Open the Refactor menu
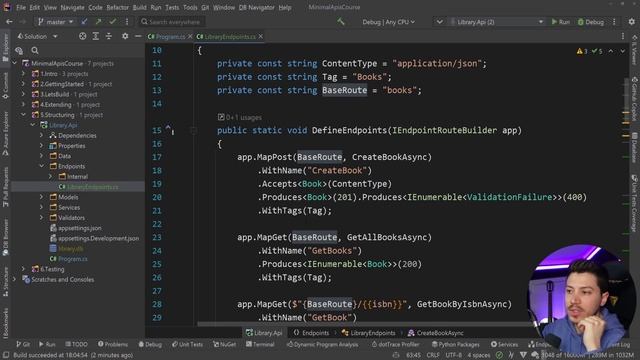Viewport: 640px width, 360px height. [118, 7]
